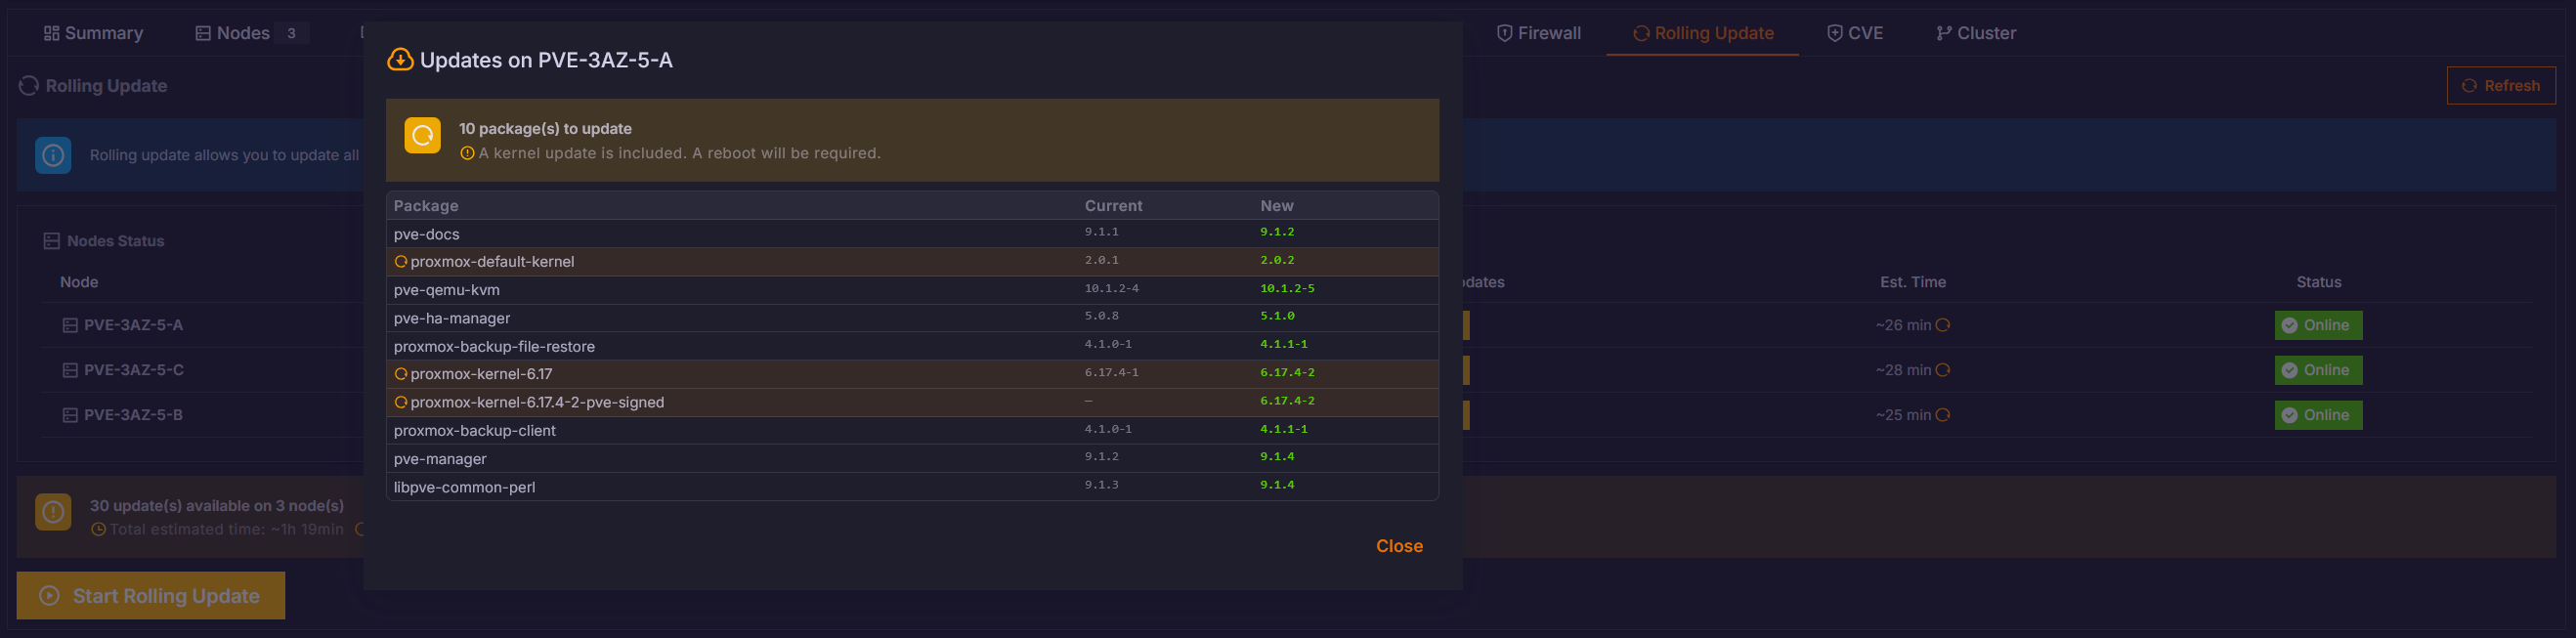Click new version 10.1.2-5
2576x638 pixels.
[x=1287, y=289]
